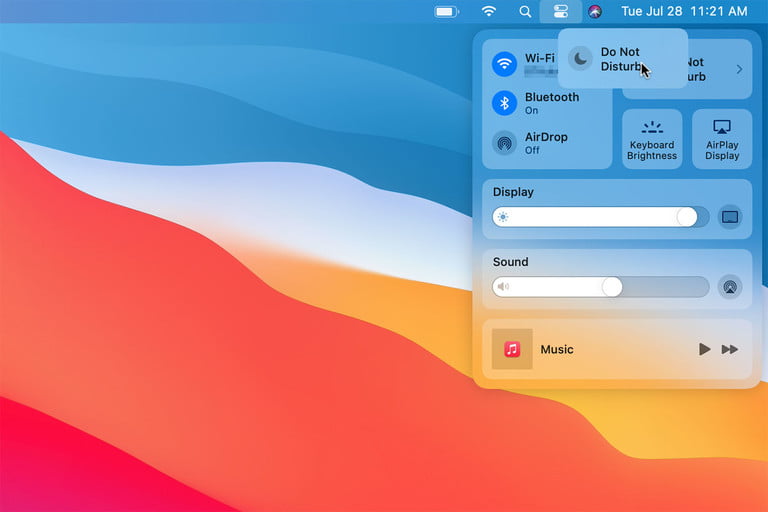This screenshot has width=768, height=512.
Task: Toggle Wi-Fi with the blue circle icon
Action: click(504, 64)
